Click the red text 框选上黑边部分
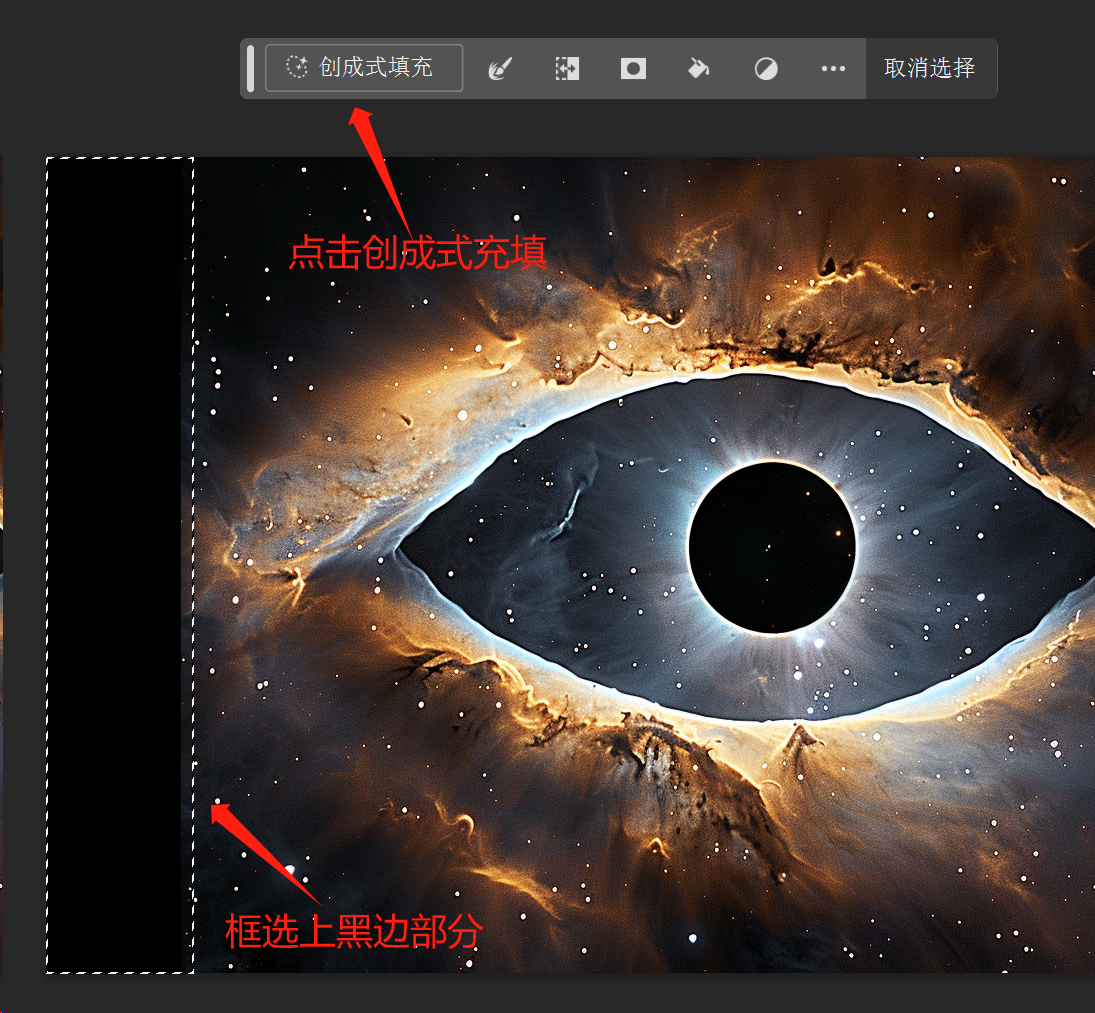Image resolution: width=1095 pixels, height=1013 pixels. [354, 931]
